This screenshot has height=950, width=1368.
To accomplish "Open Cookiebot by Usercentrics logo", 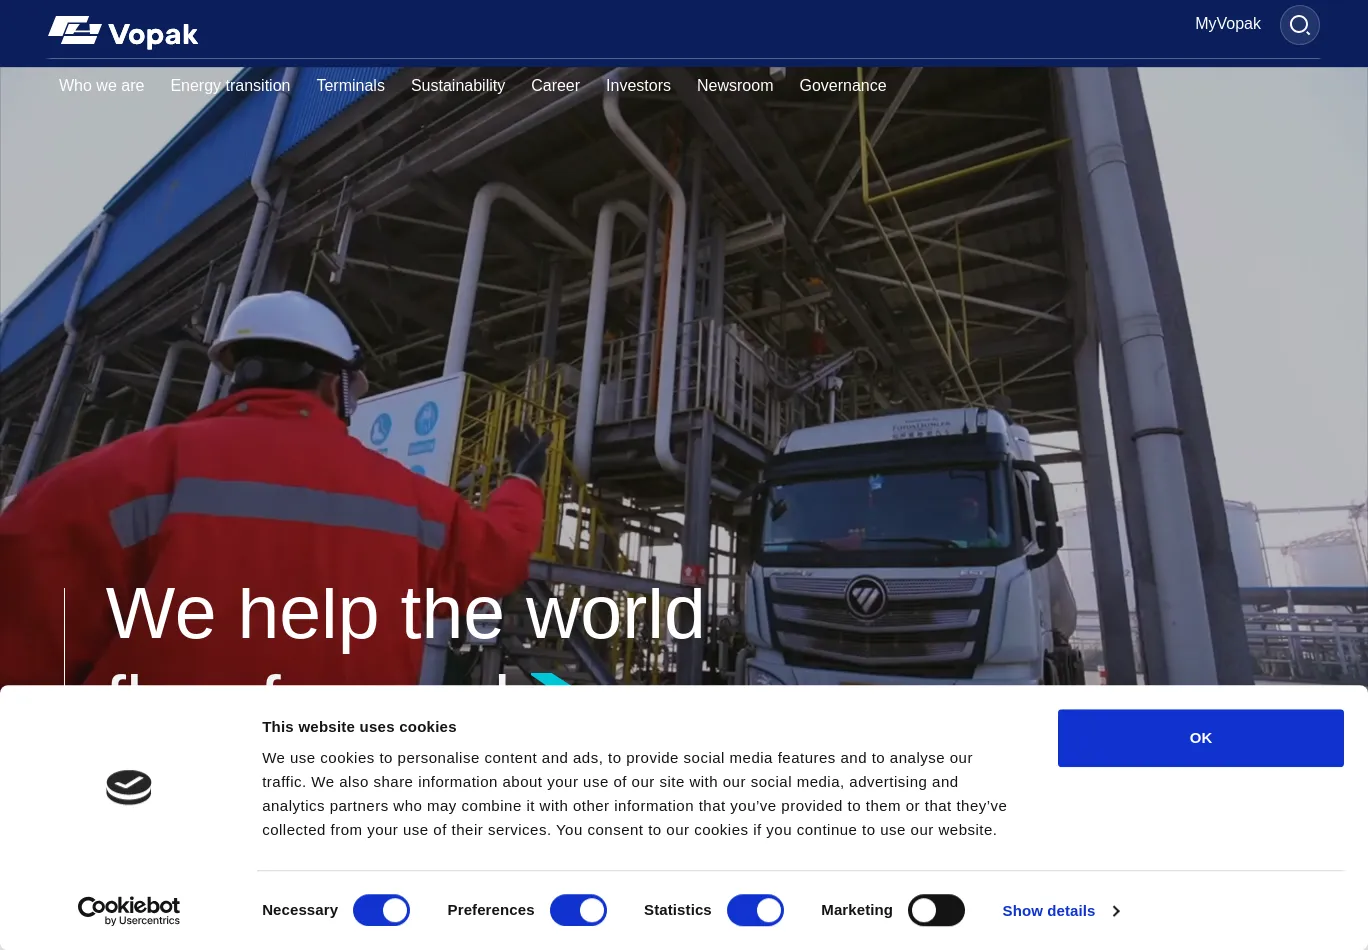I will pos(129,911).
